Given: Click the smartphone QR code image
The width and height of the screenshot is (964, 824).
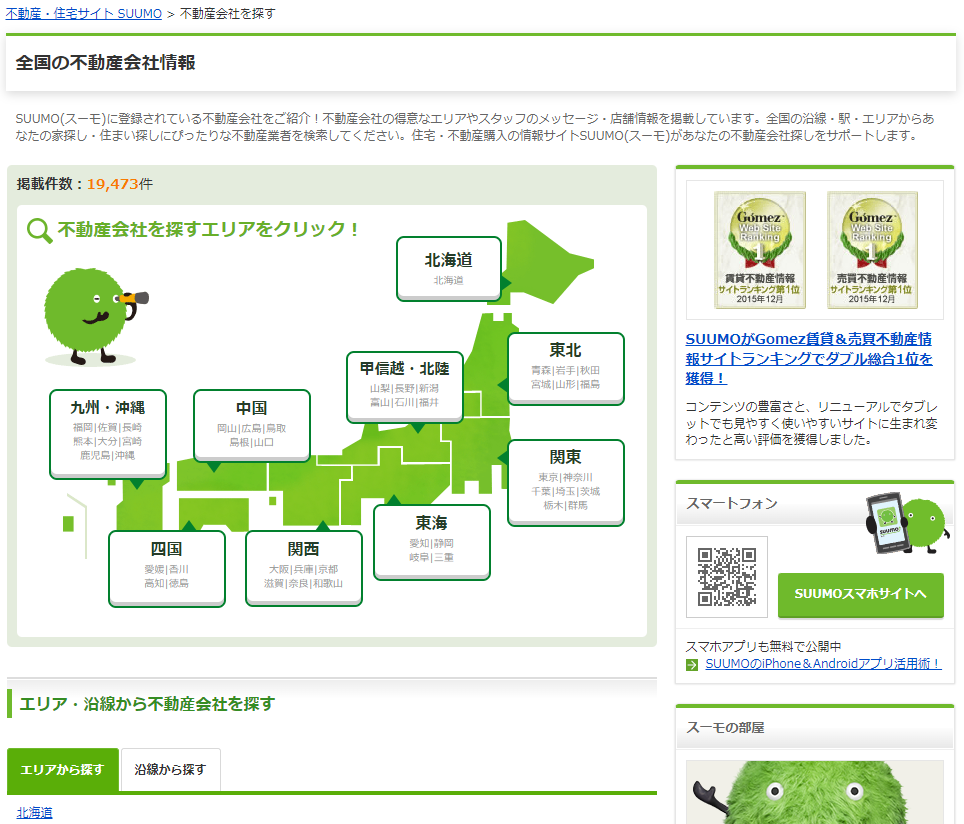Looking at the screenshot, I should [x=727, y=576].
